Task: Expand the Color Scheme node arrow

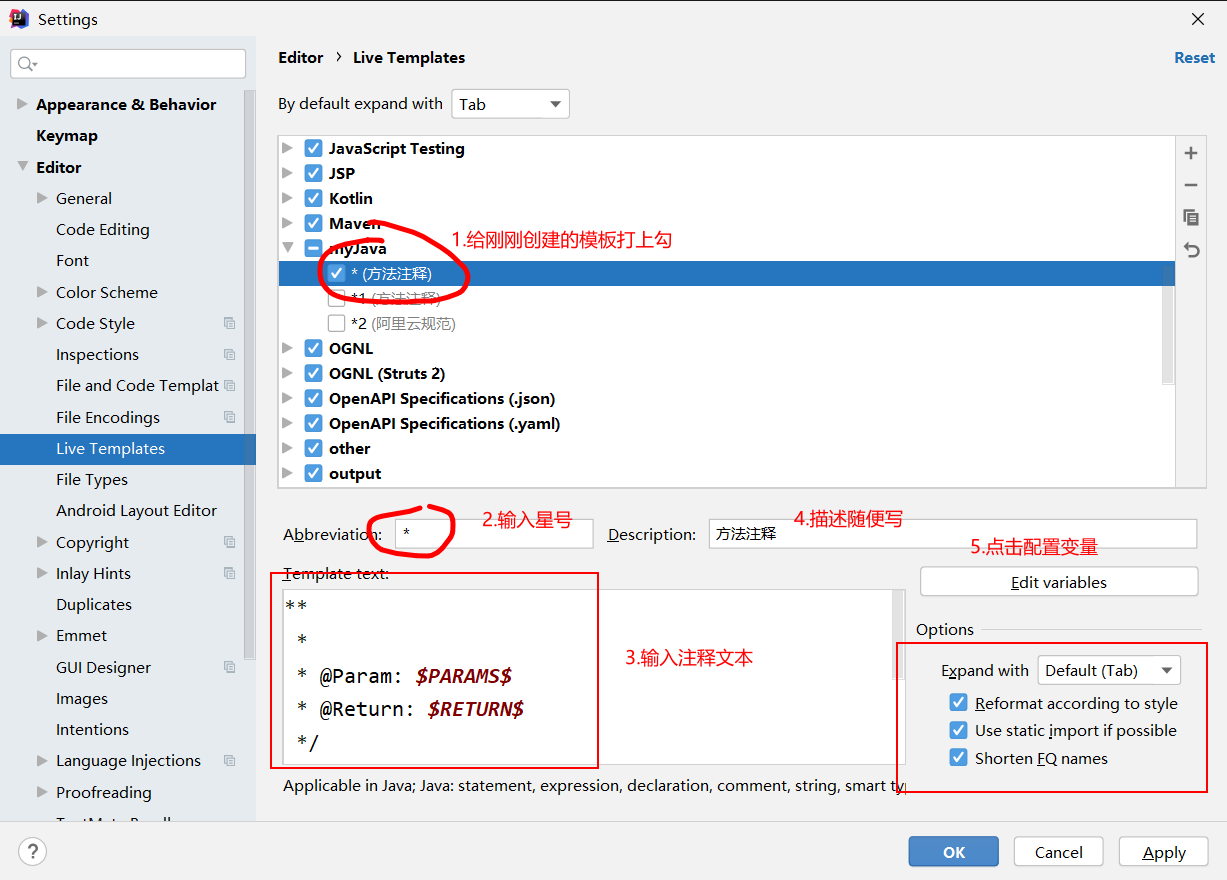Action: pos(42,292)
